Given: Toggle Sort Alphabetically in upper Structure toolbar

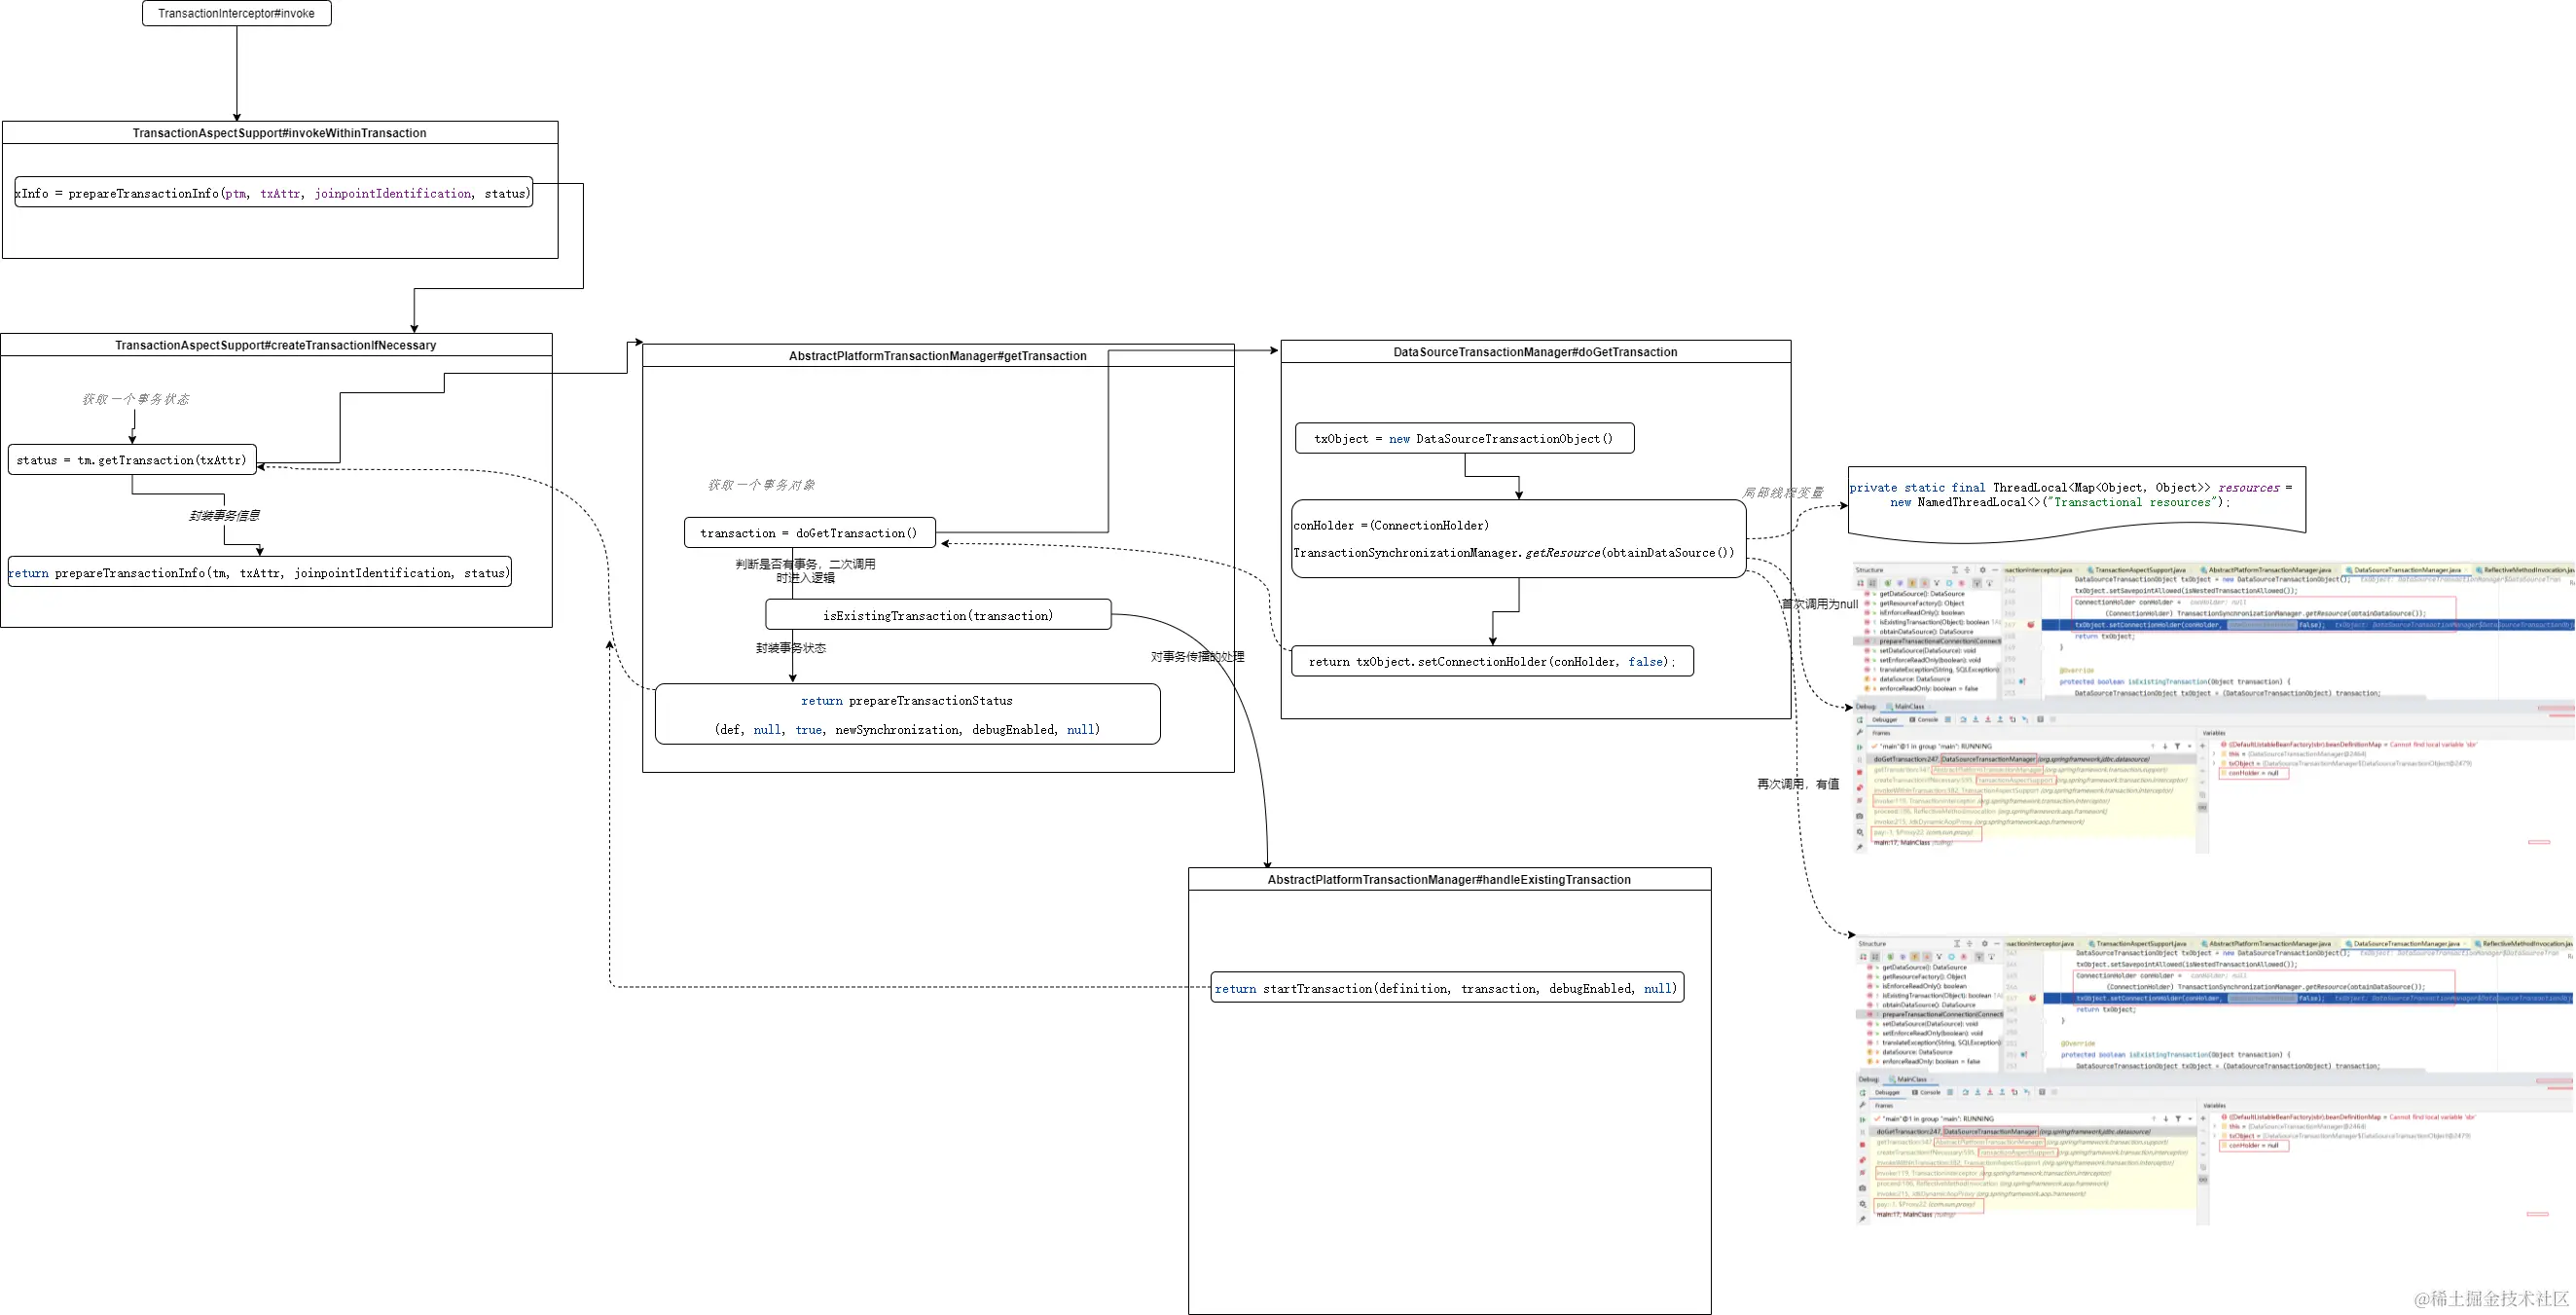Looking at the screenshot, I should 1873,583.
